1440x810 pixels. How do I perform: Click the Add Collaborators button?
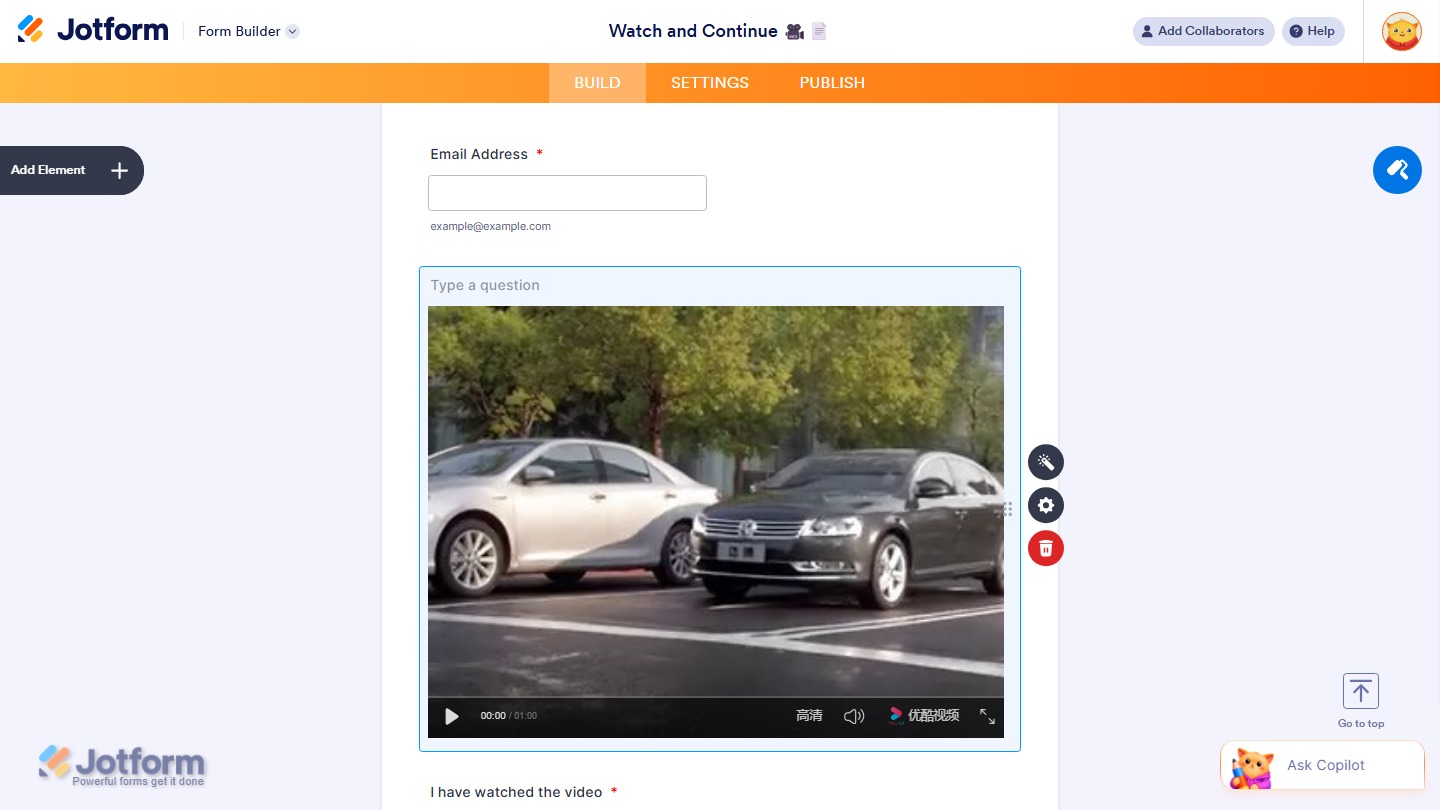(x=1203, y=31)
